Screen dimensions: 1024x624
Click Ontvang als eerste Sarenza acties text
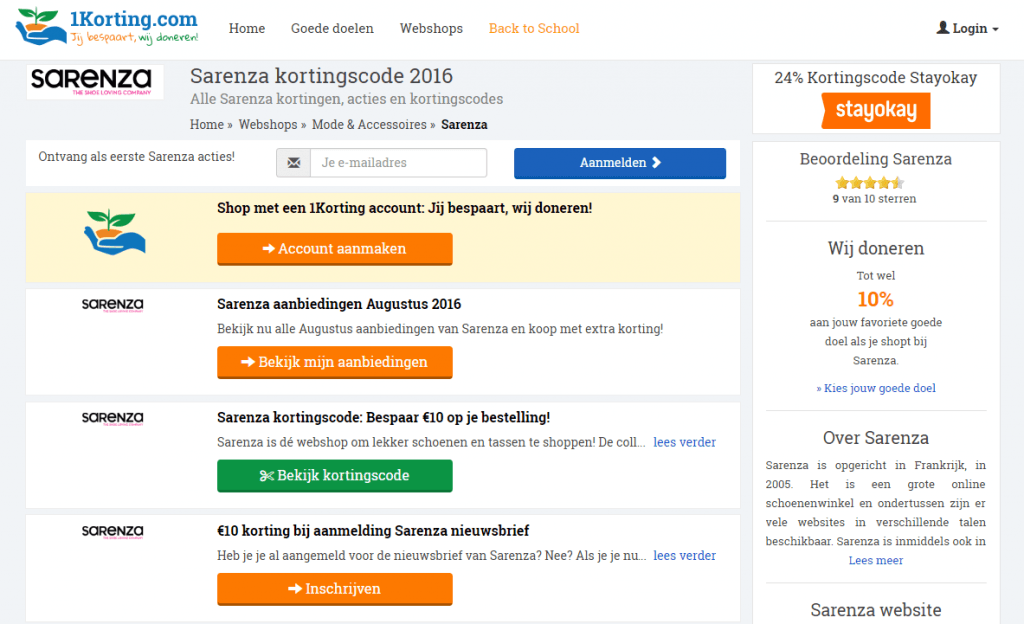pos(136,157)
